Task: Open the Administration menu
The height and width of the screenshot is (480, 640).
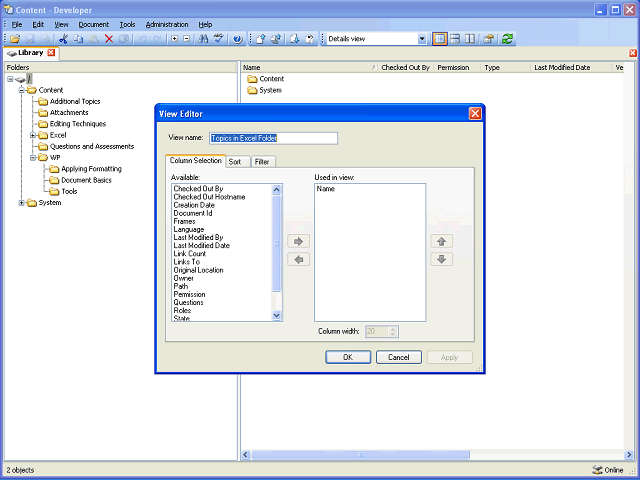Action: (167, 24)
